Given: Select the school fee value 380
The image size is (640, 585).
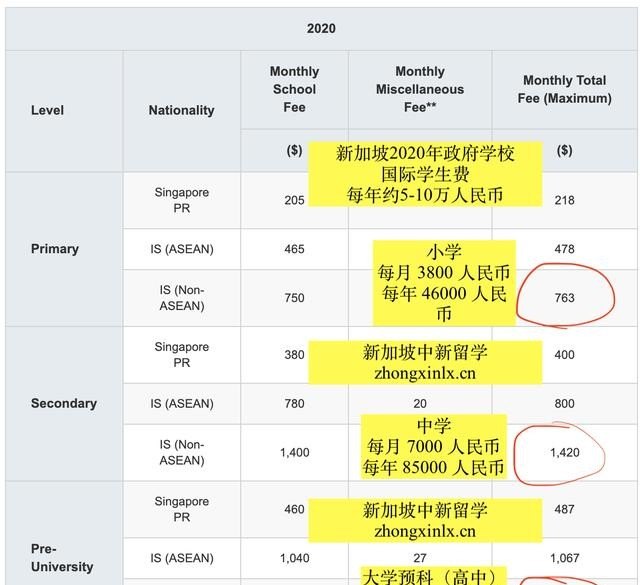Looking at the screenshot, I should pyautogui.click(x=294, y=354).
